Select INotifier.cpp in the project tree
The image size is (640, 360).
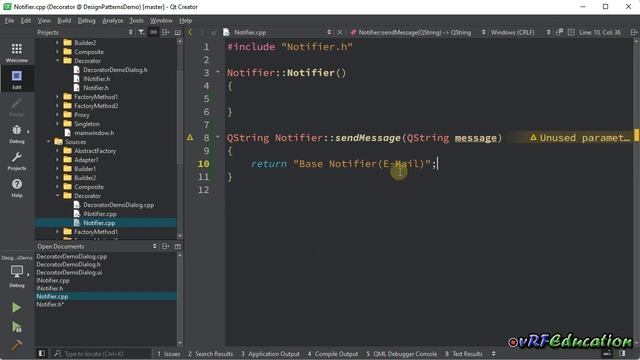tap(100, 214)
